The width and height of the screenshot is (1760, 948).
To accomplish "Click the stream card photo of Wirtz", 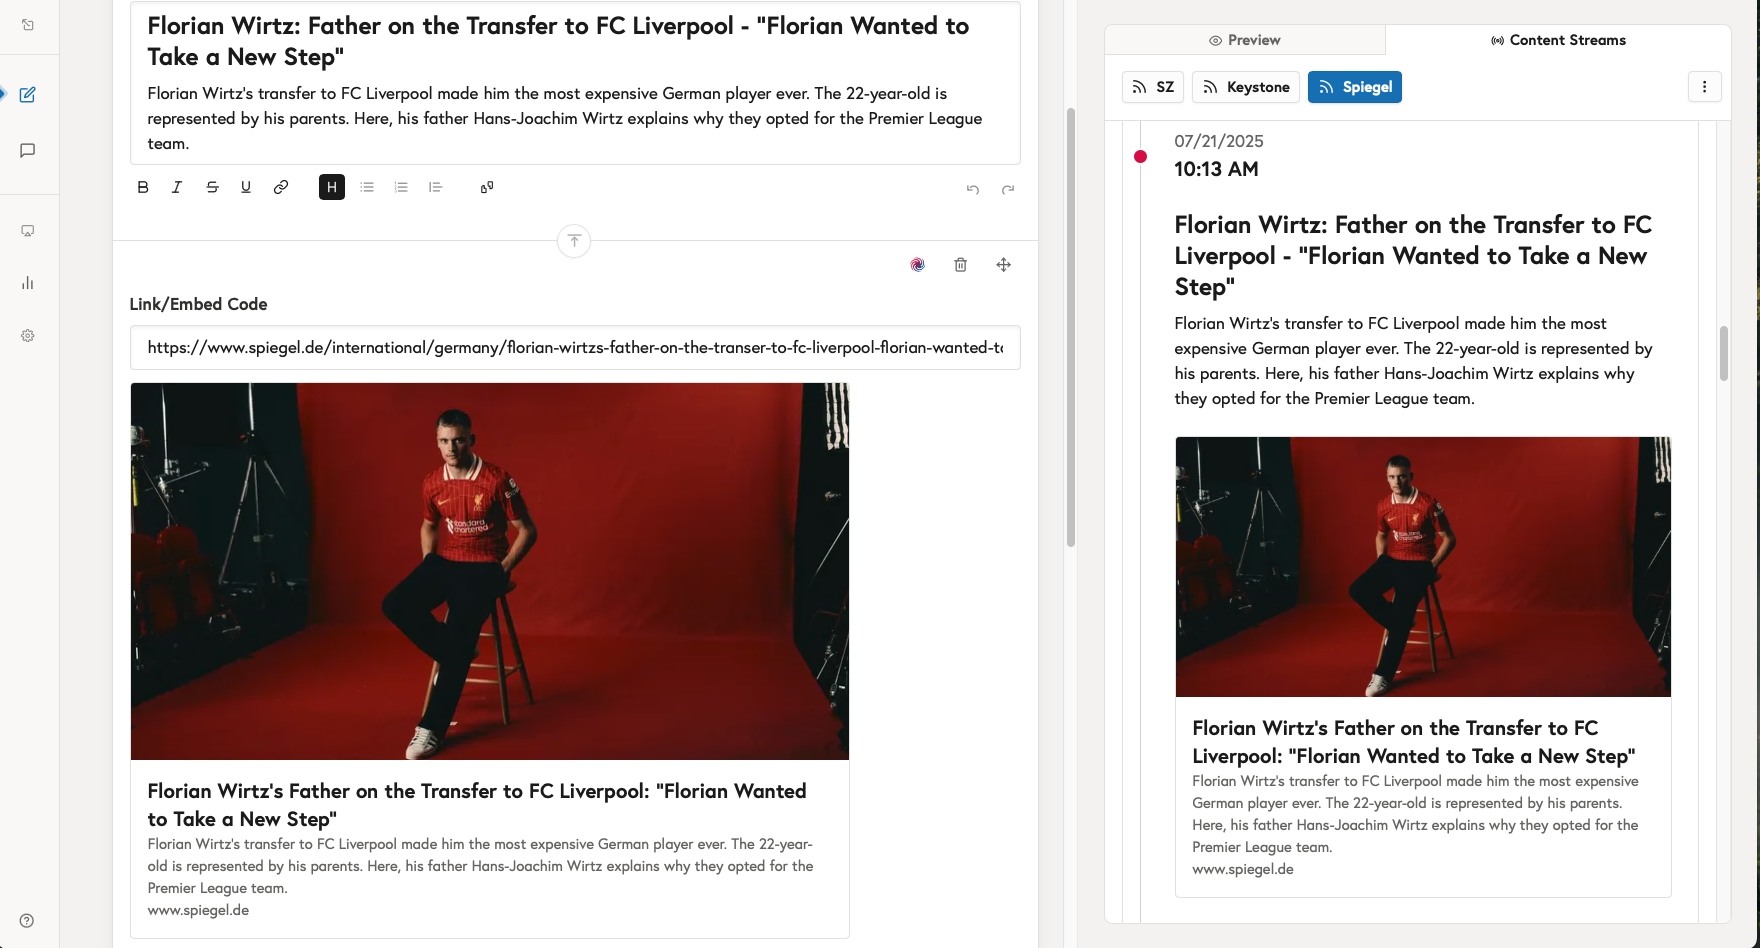I will (x=1423, y=567).
